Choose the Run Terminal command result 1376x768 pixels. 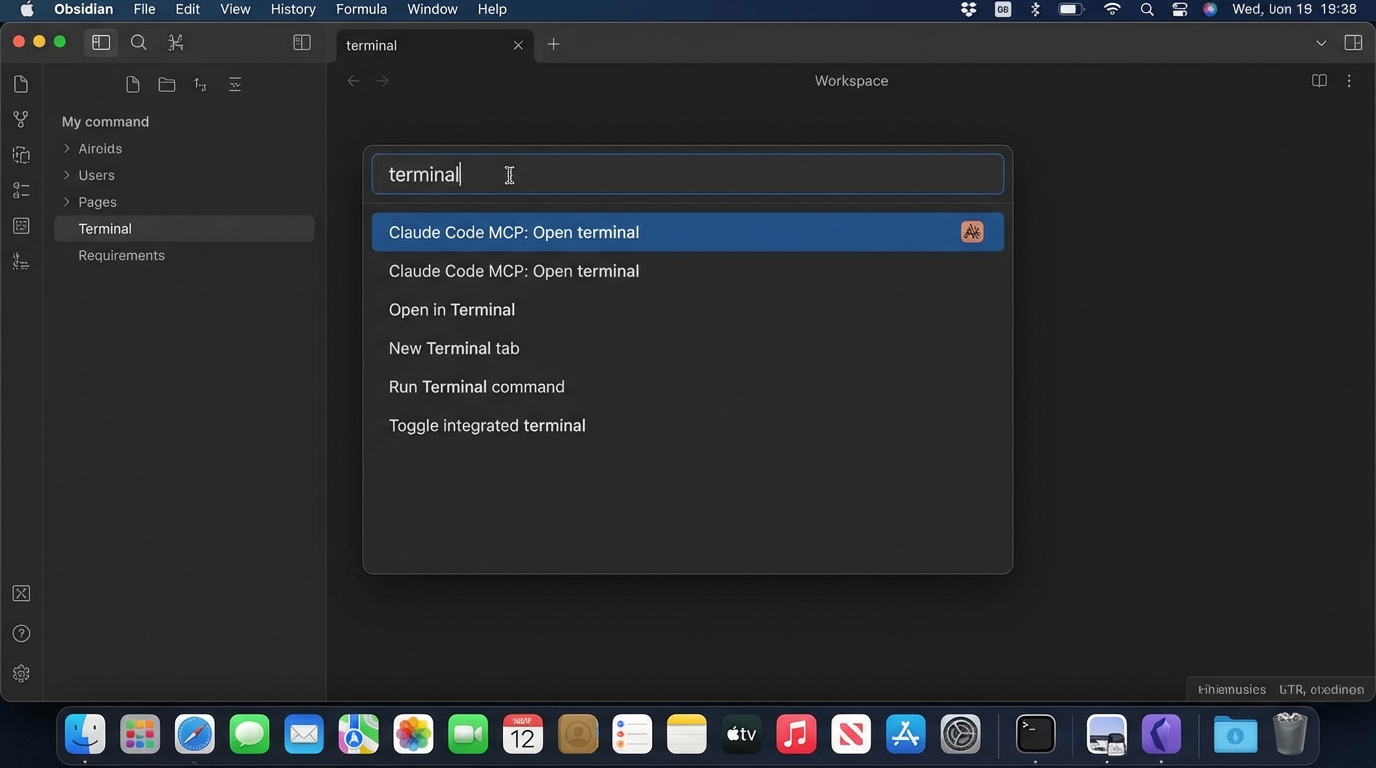click(x=477, y=387)
